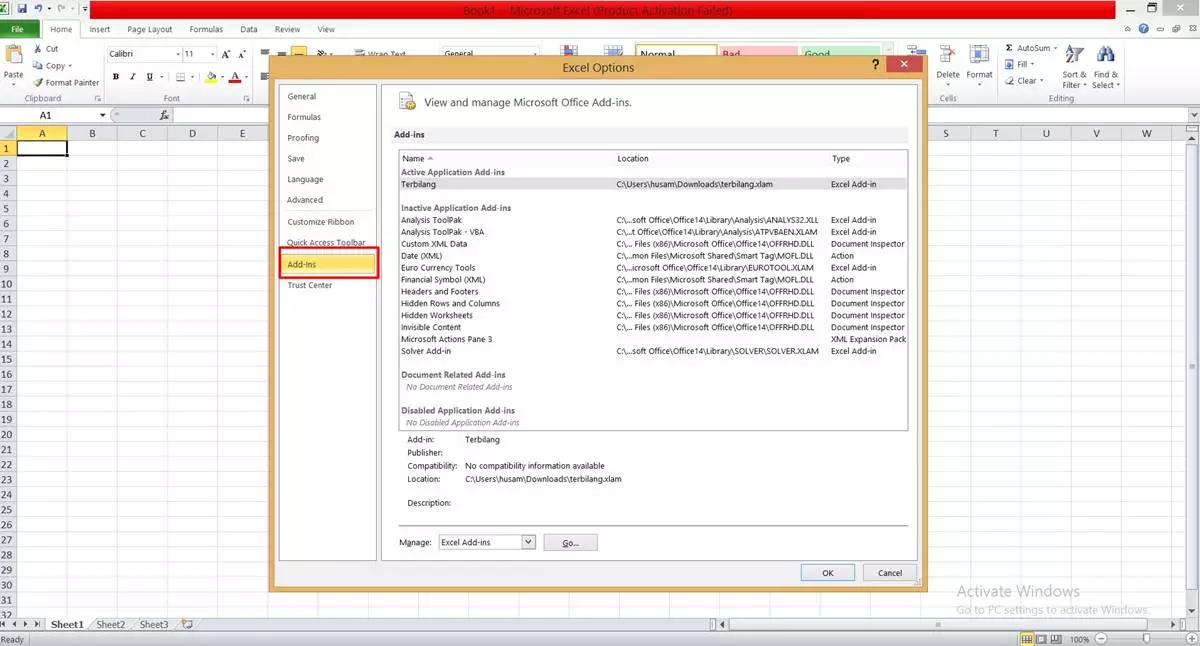Click the Cut scissors icon
This screenshot has width=1200, height=646.
click(38, 49)
